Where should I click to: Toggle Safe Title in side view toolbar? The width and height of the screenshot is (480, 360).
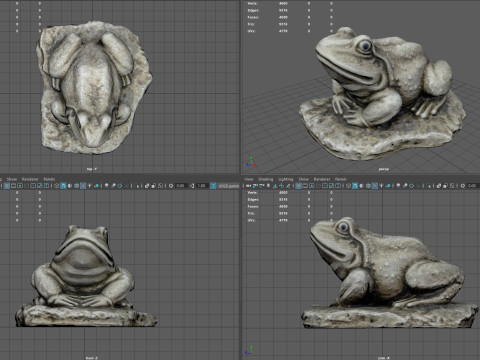click(338, 186)
